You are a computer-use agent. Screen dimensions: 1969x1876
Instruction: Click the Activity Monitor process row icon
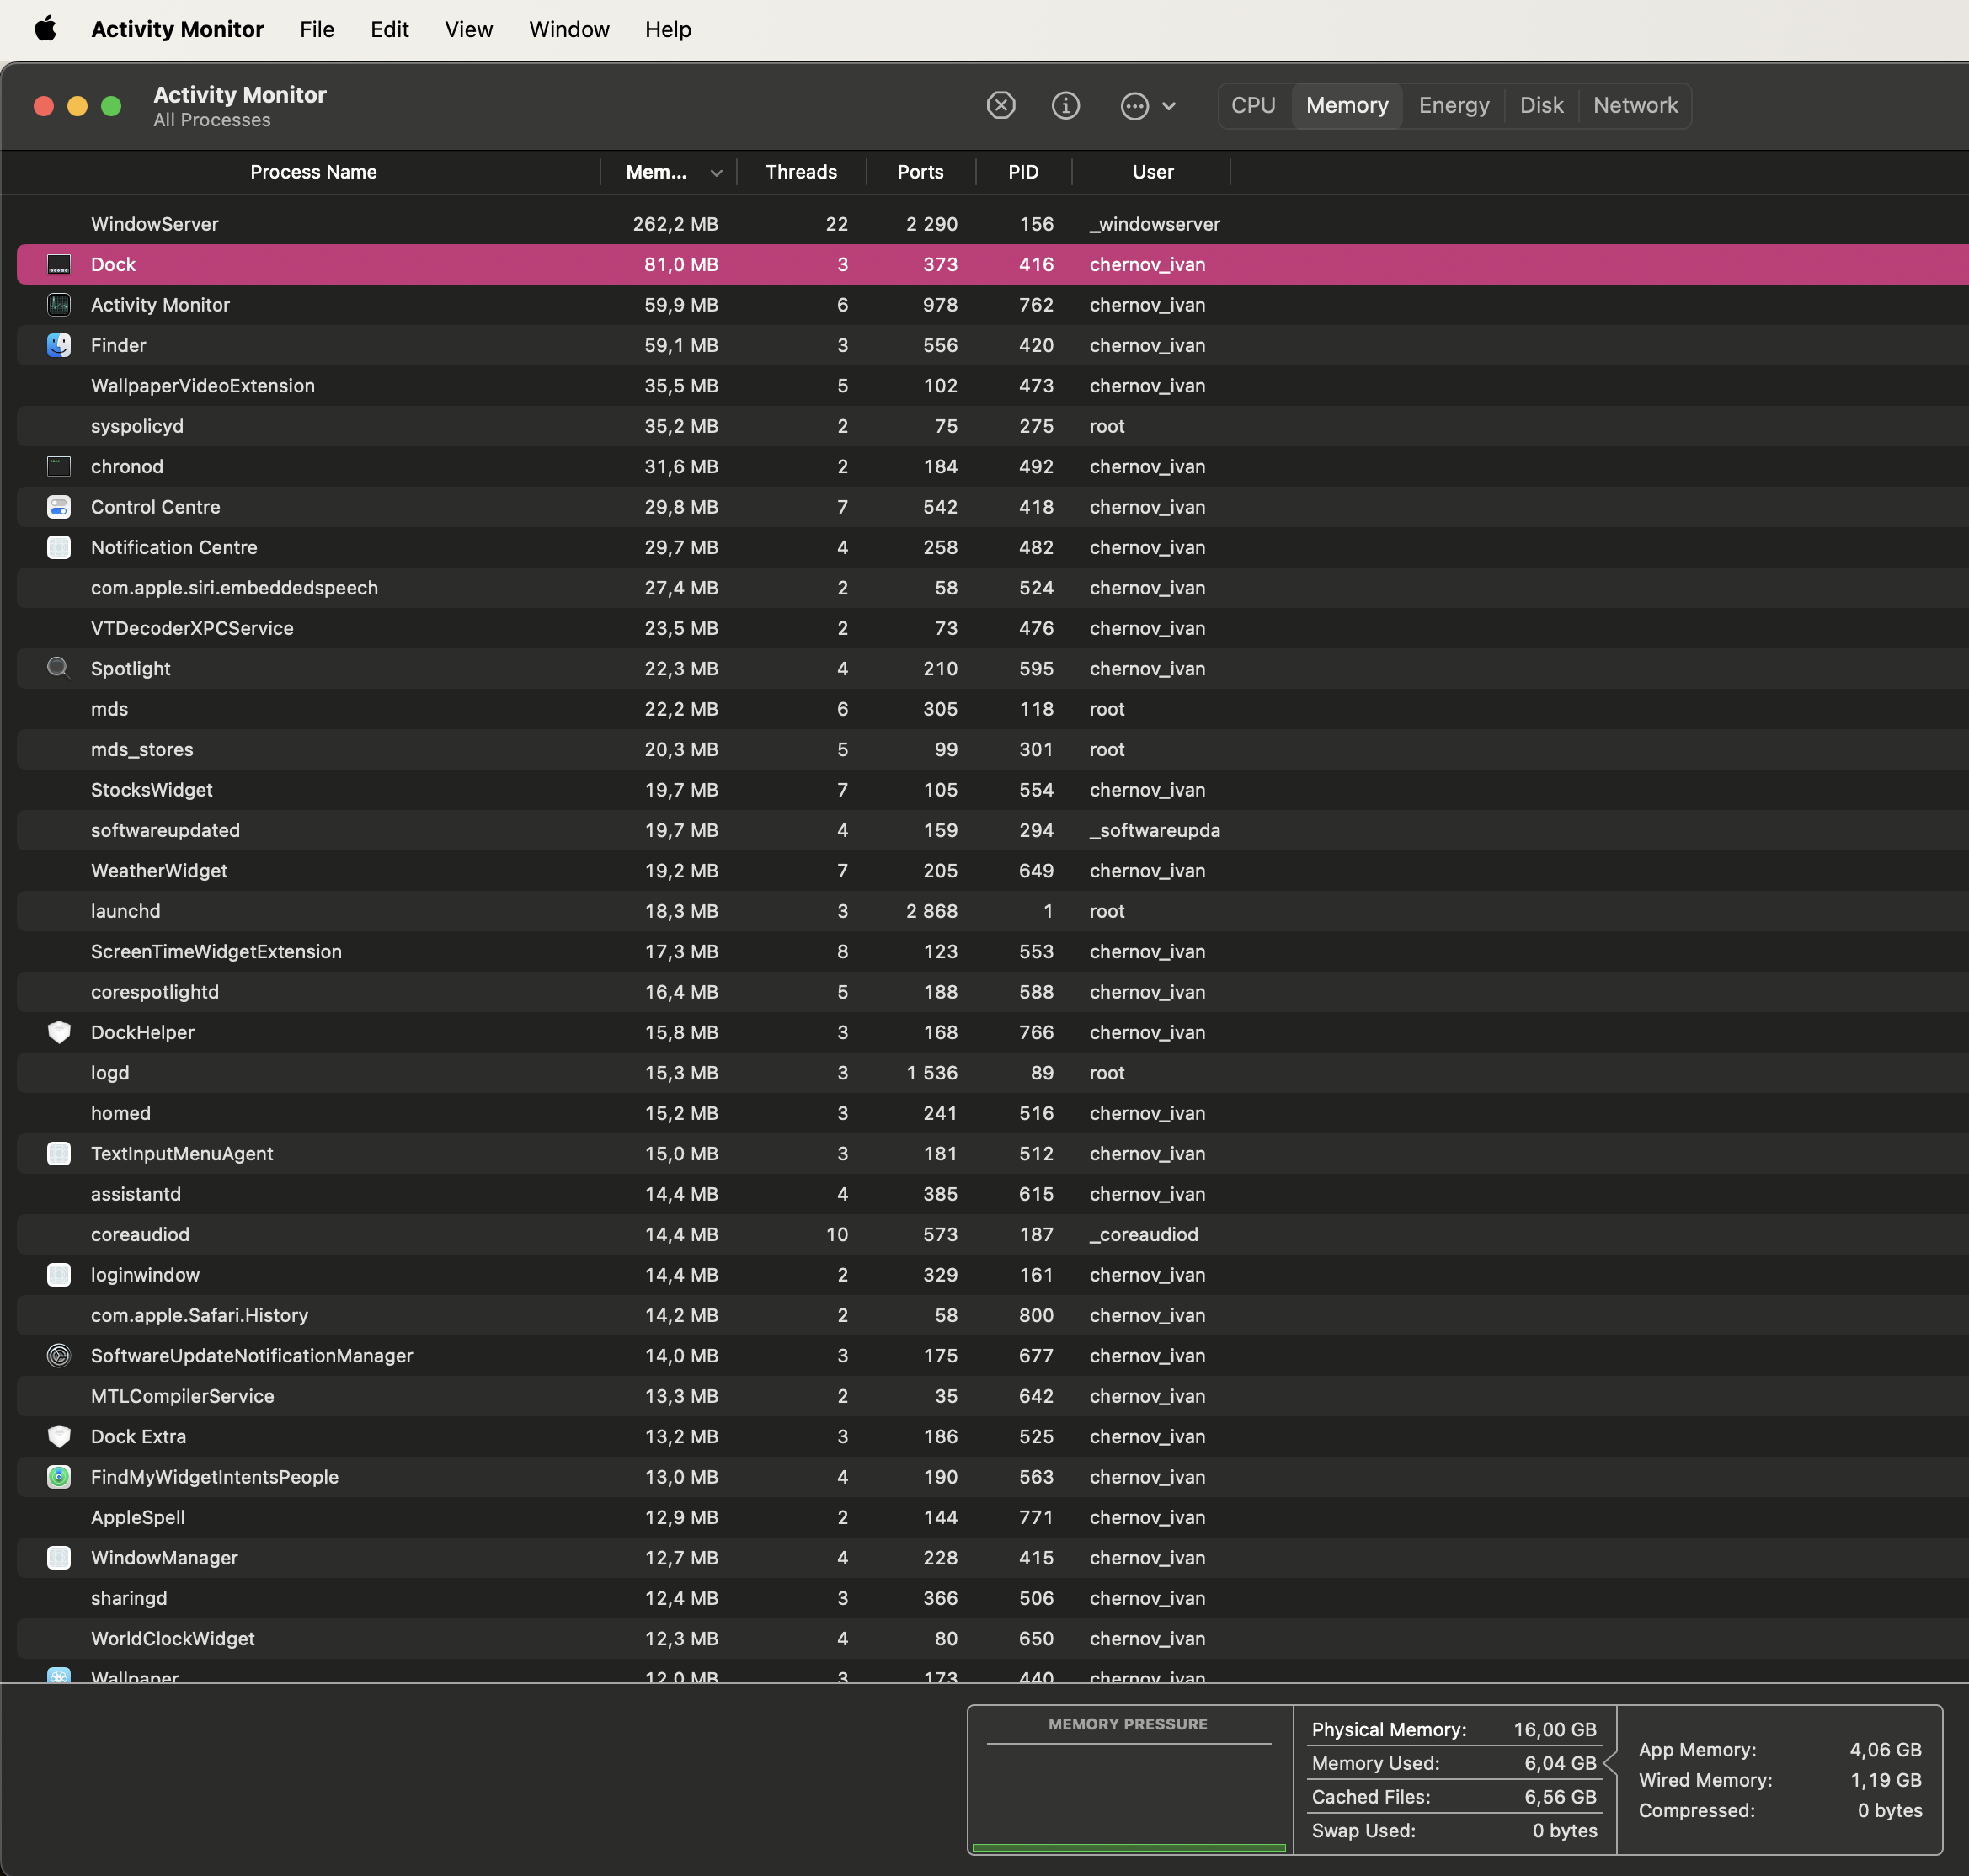(59, 304)
